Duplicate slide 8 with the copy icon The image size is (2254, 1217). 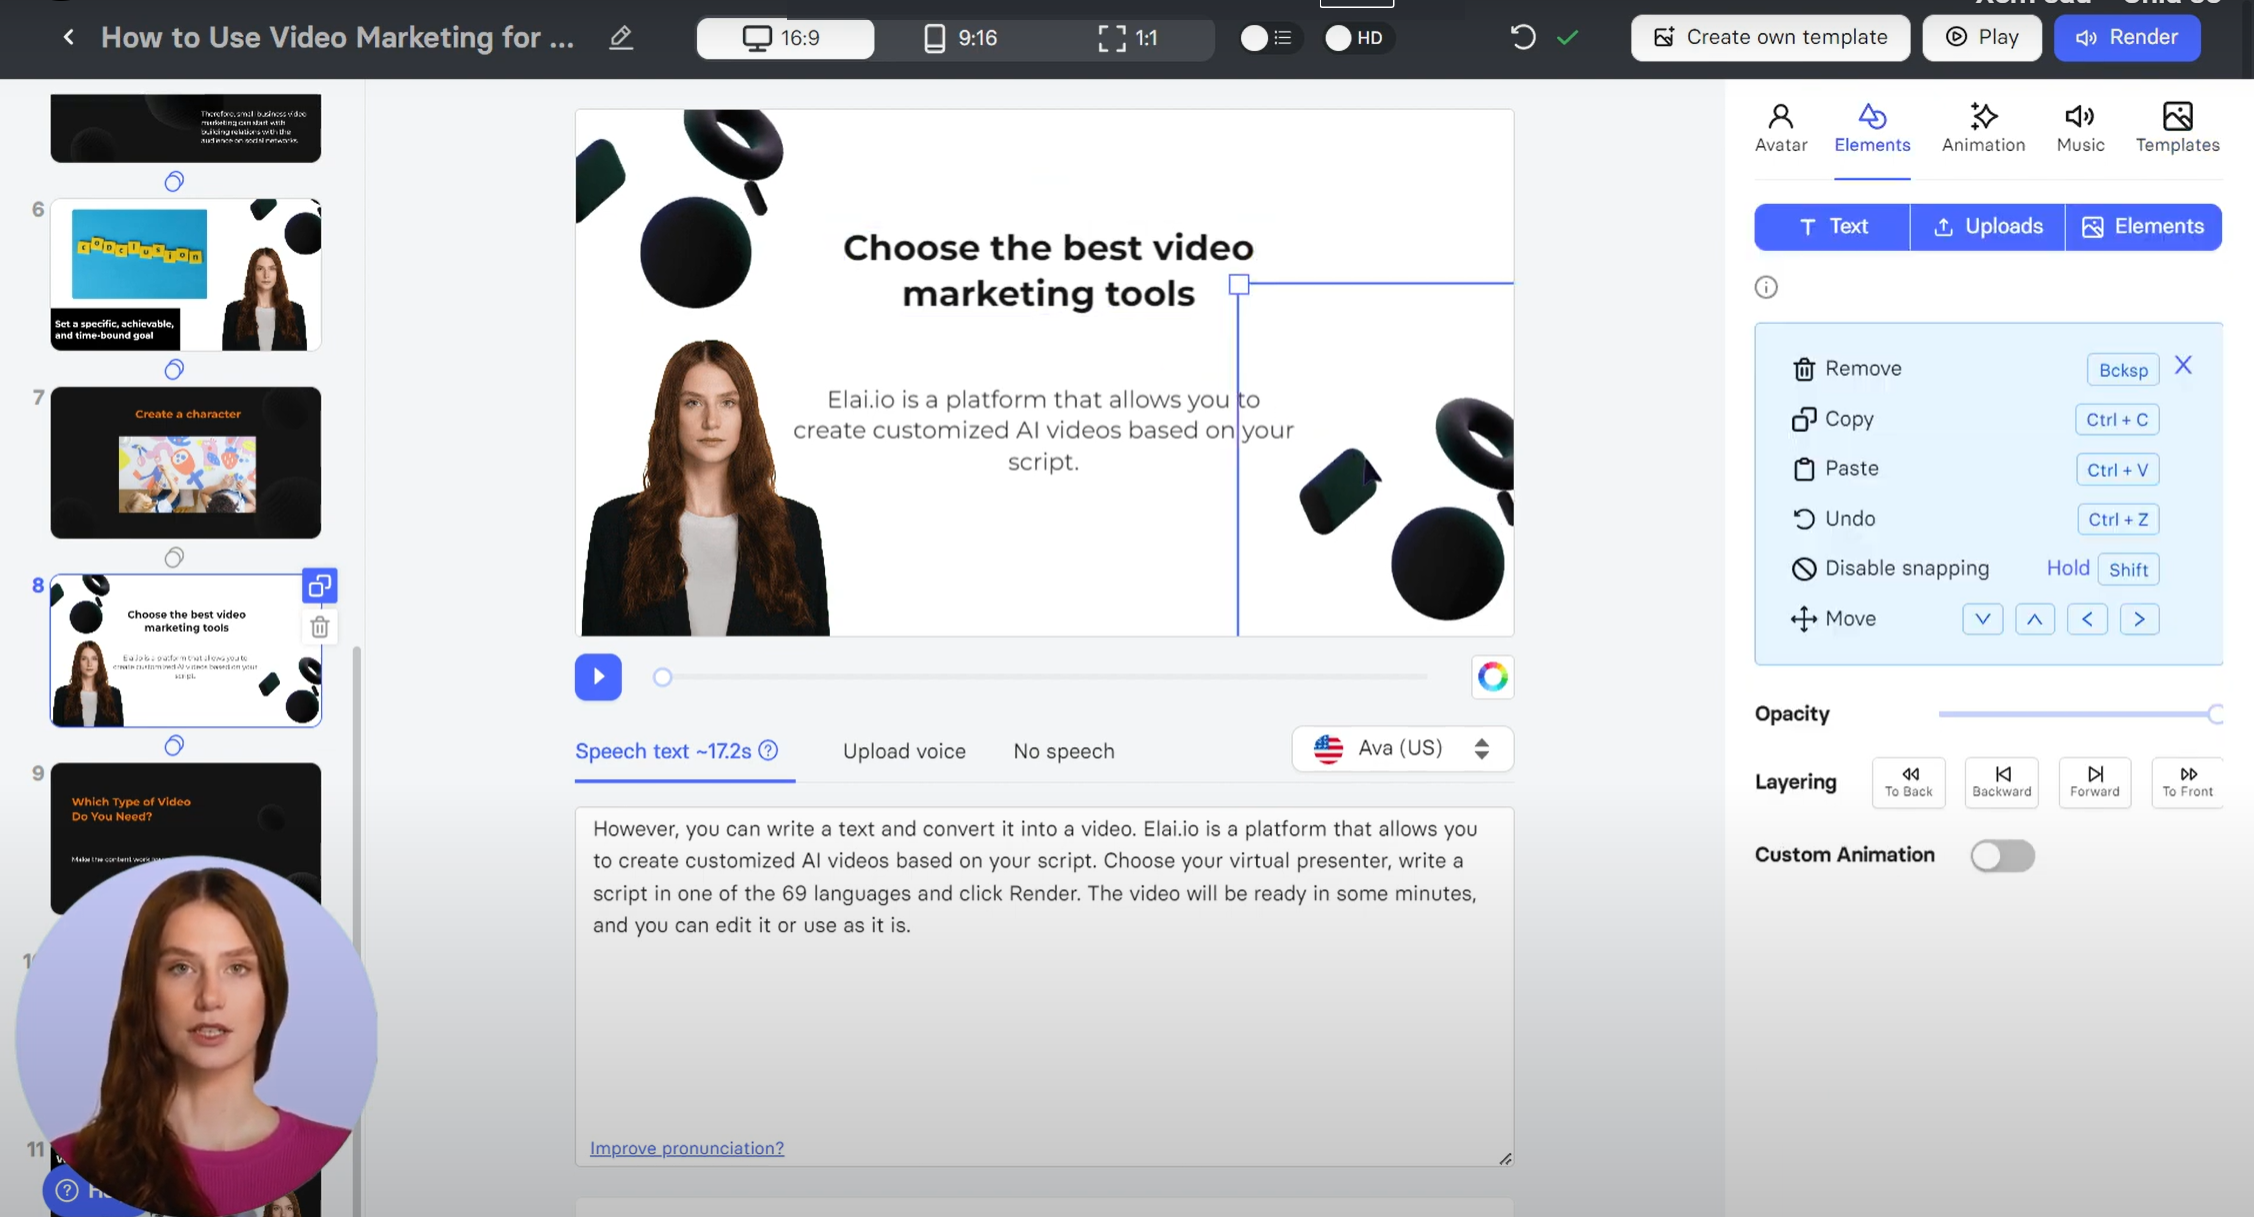tap(320, 586)
